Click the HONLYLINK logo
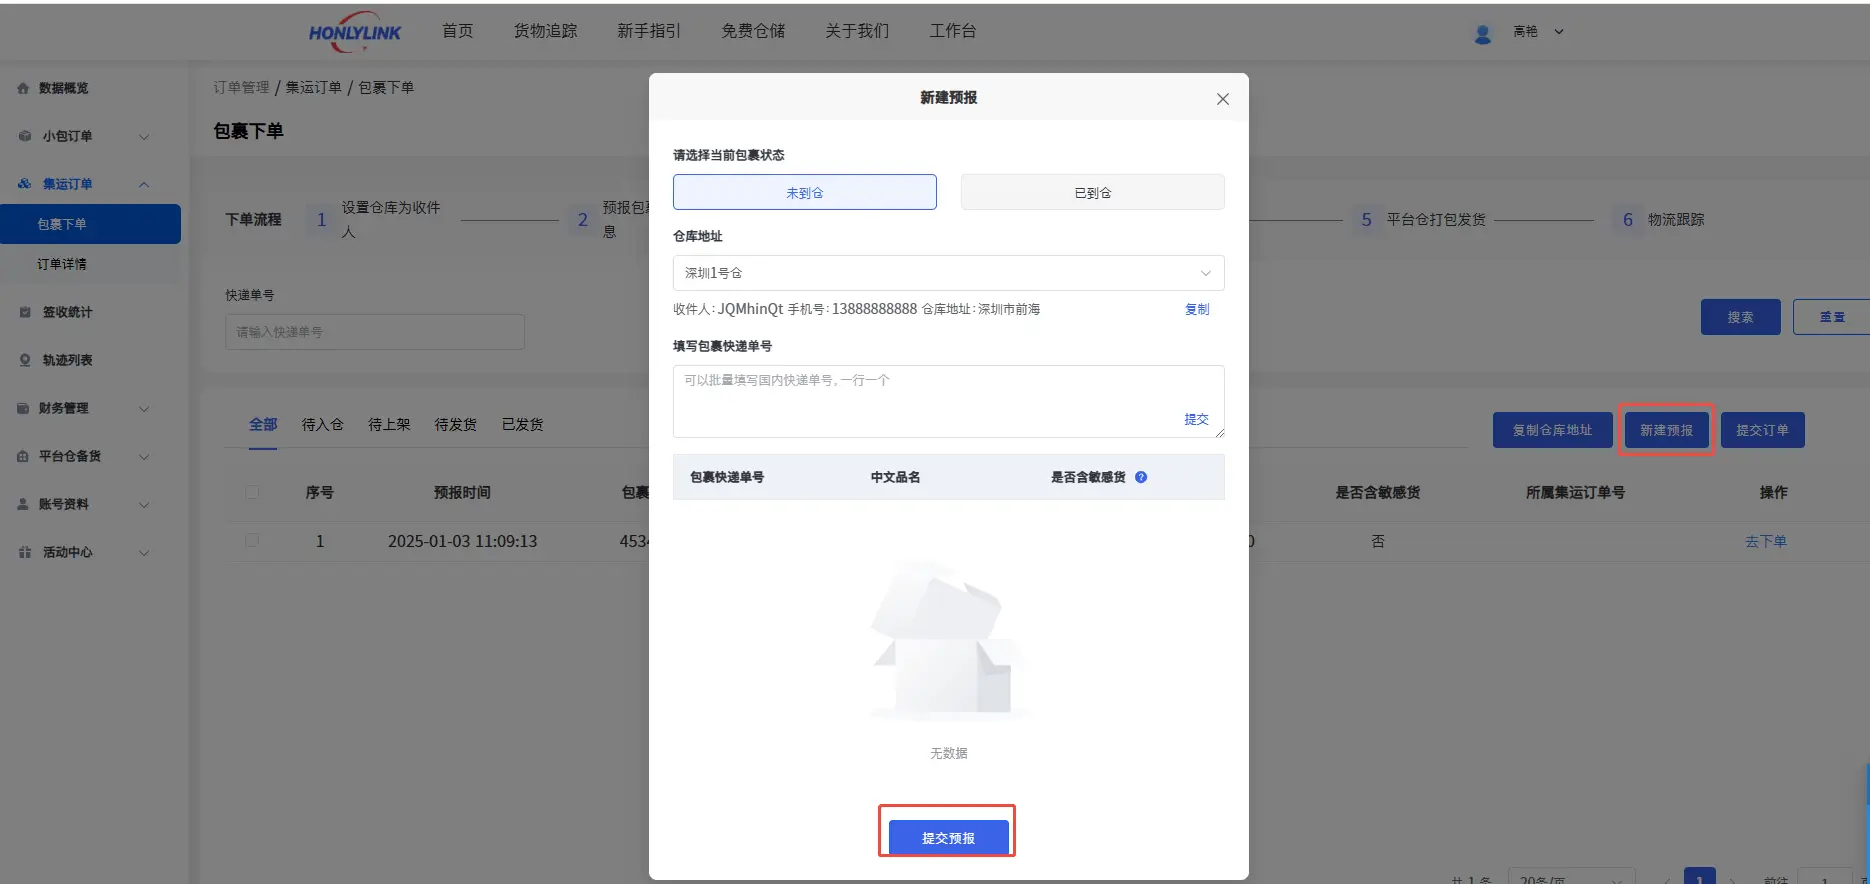 pyautogui.click(x=354, y=32)
